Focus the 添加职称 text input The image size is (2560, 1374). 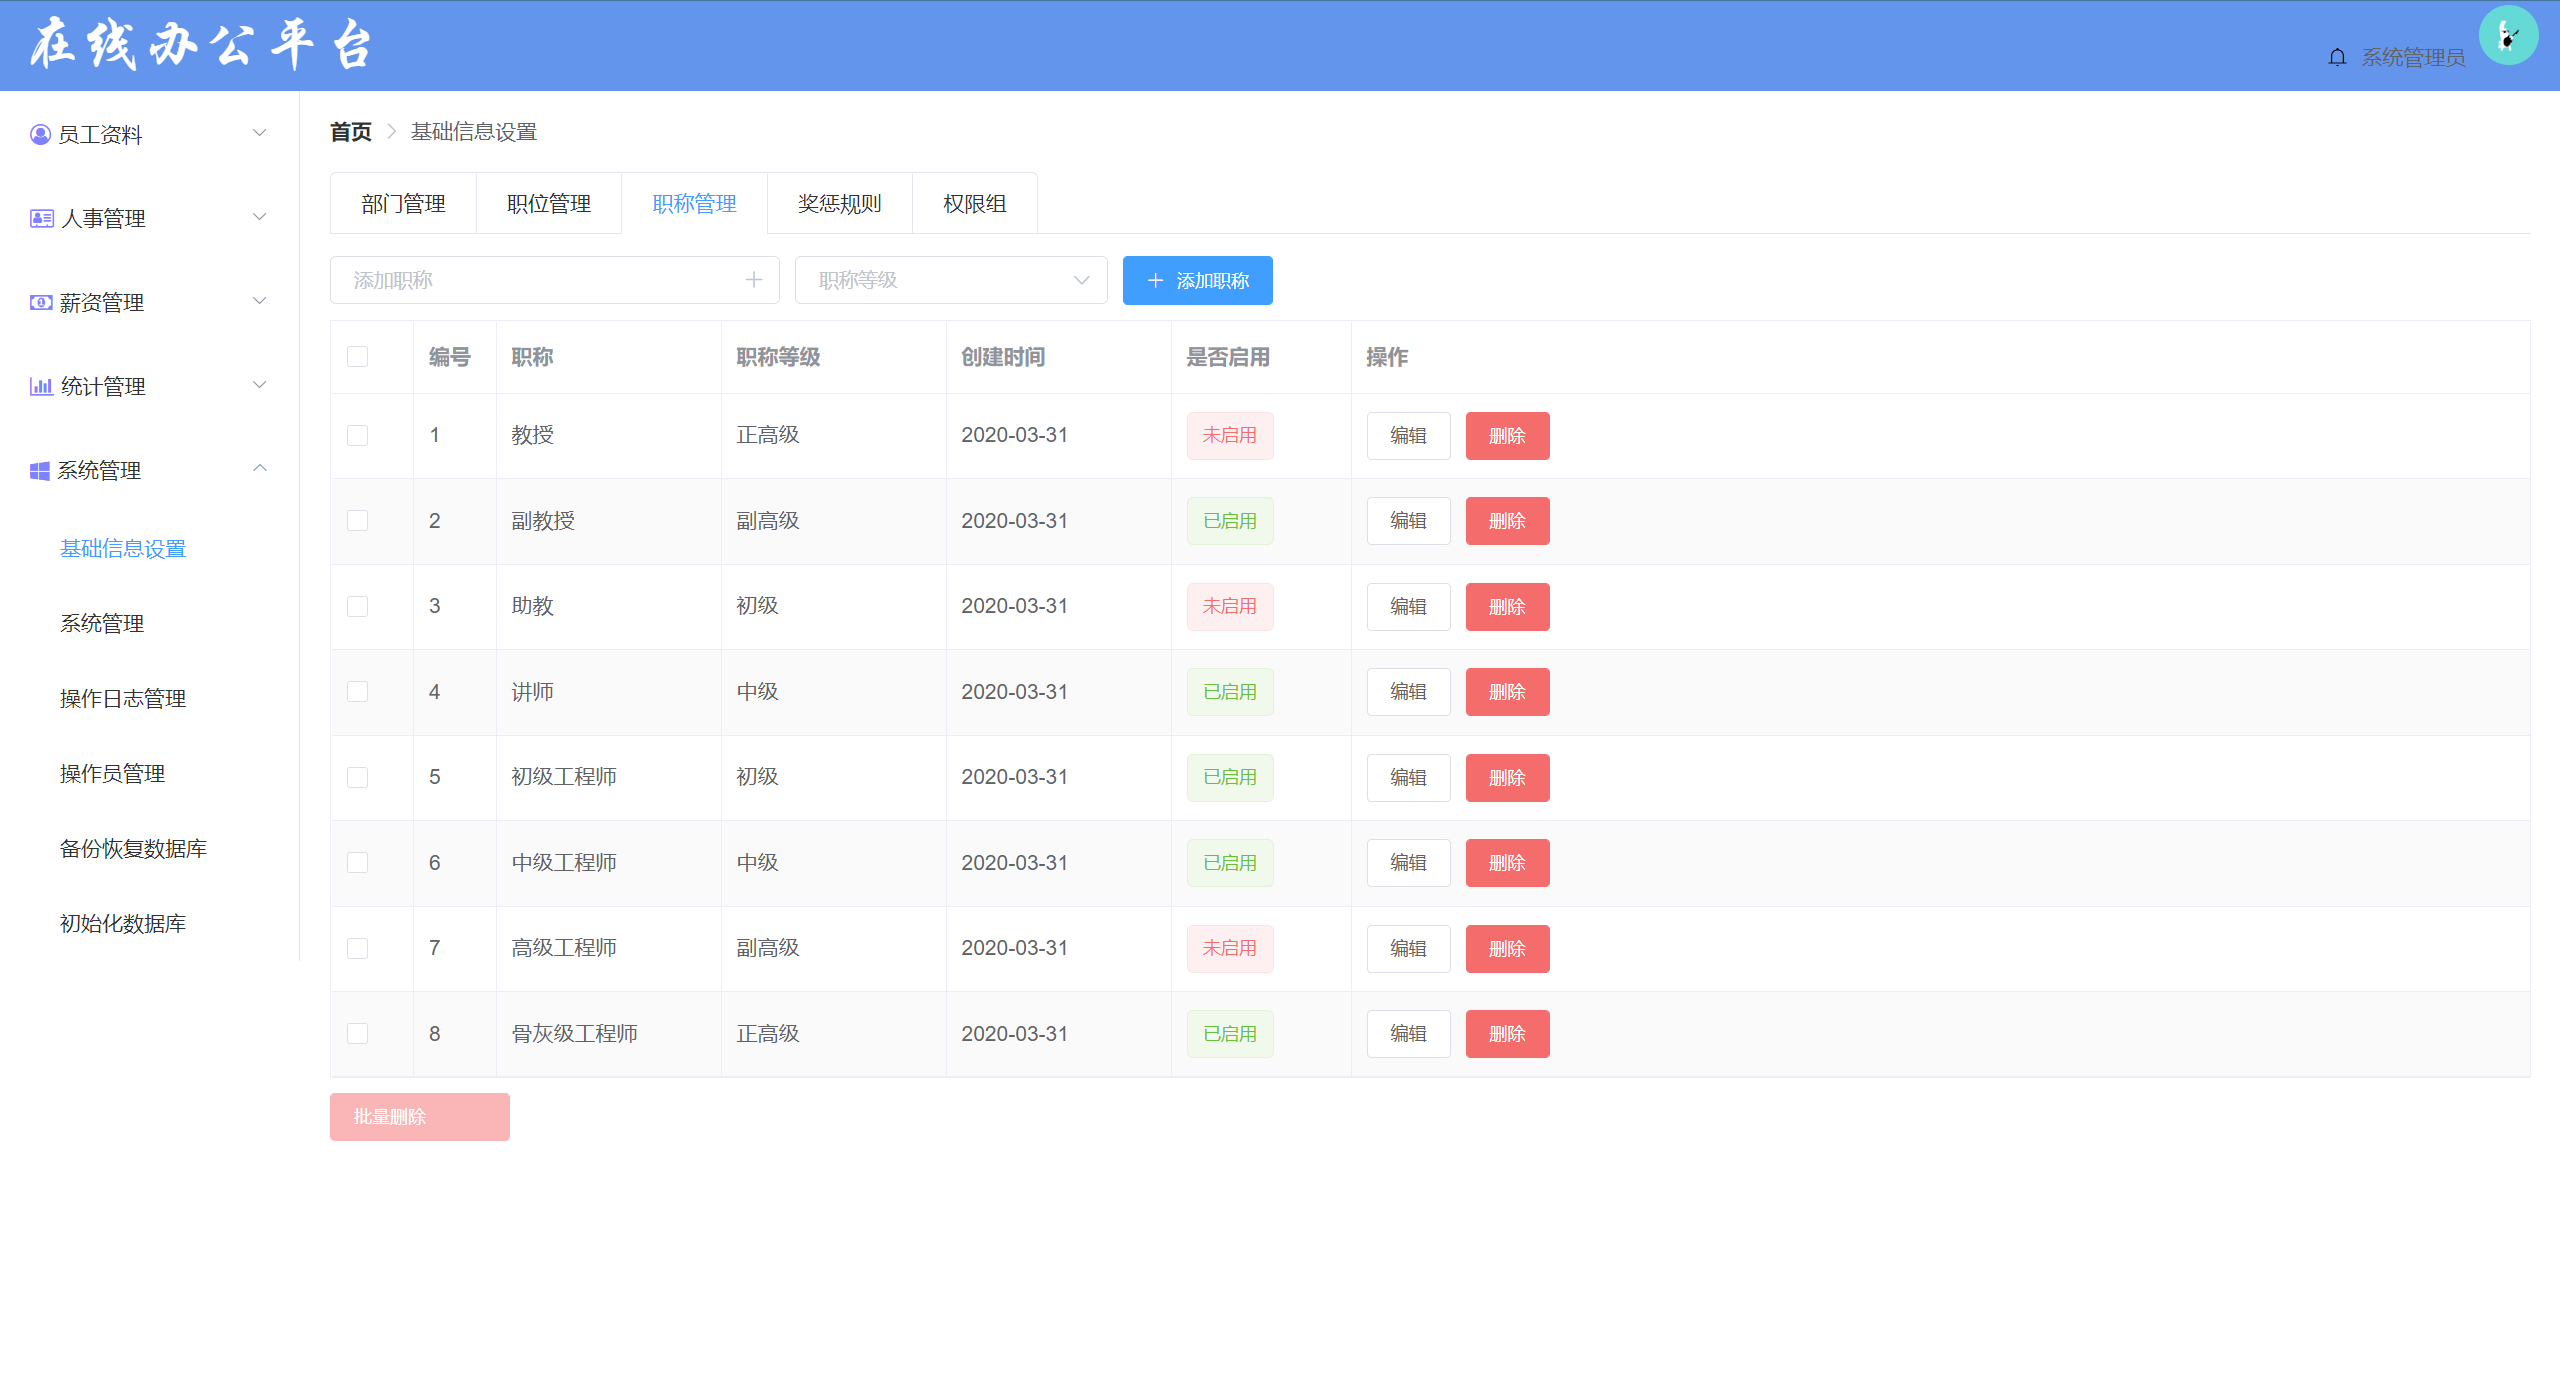(540, 280)
